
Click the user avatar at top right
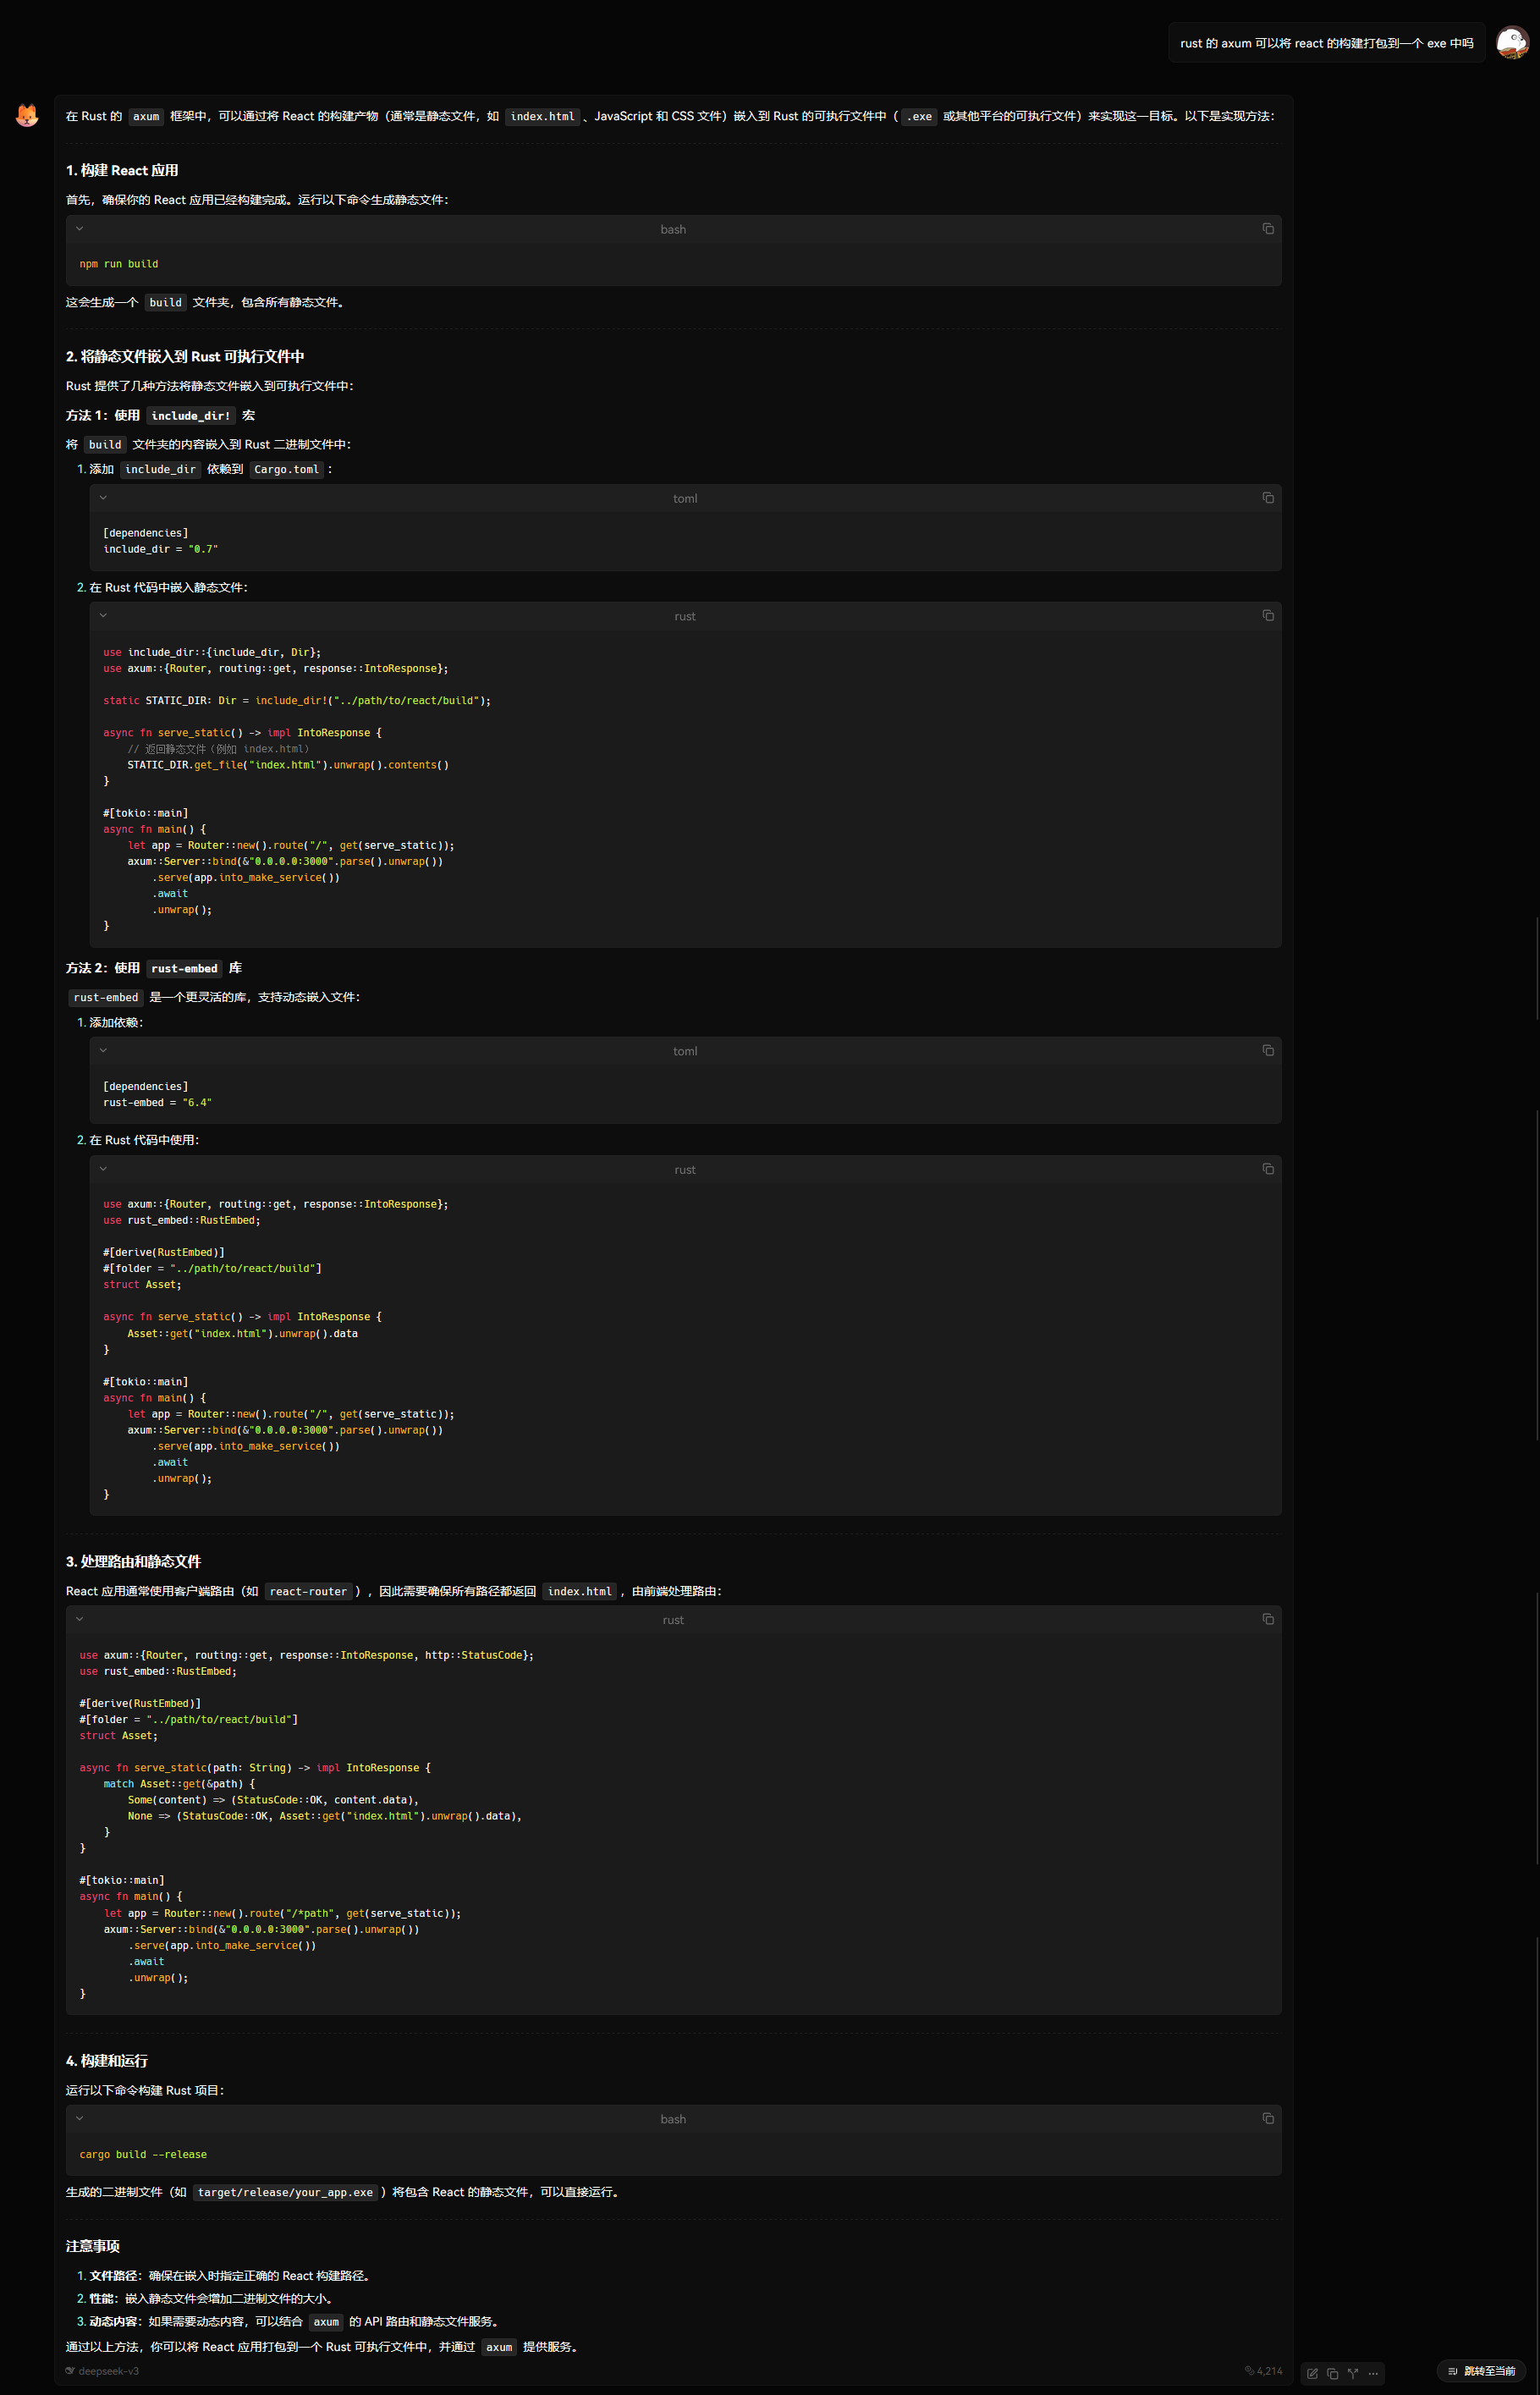[1512, 43]
